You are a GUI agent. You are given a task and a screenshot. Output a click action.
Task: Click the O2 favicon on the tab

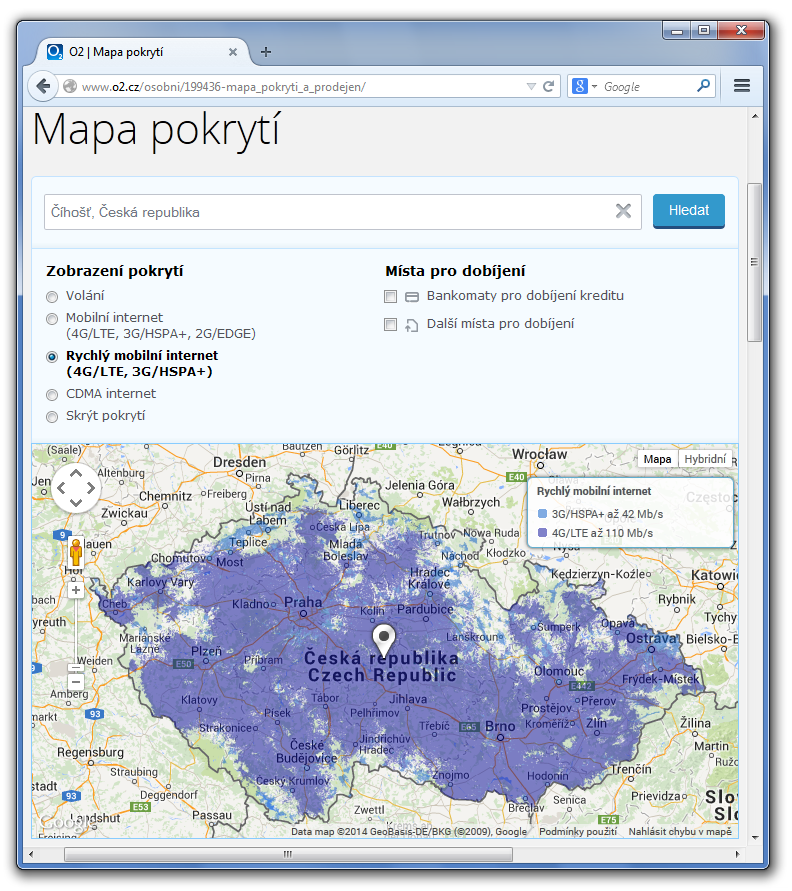pyautogui.click(x=55, y=52)
